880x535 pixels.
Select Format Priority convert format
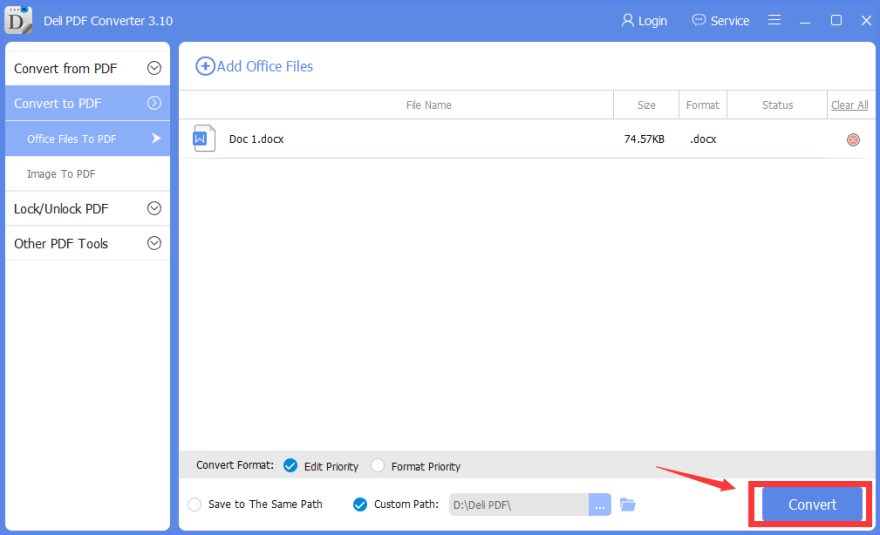click(x=378, y=465)
